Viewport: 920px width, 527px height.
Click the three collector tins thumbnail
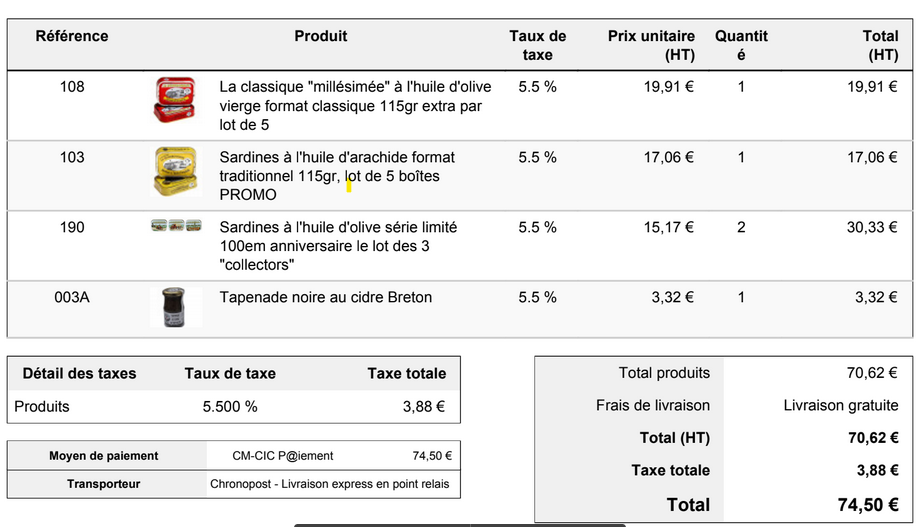coord(176,226)
